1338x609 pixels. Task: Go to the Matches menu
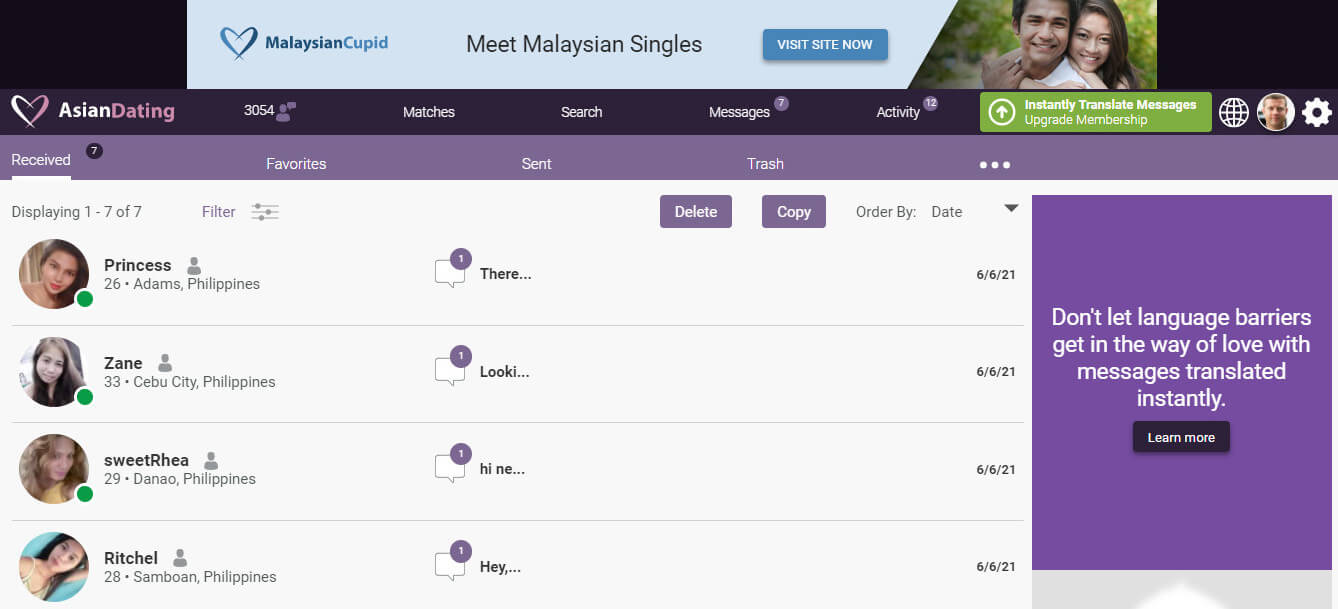click(x=429, y=112)
